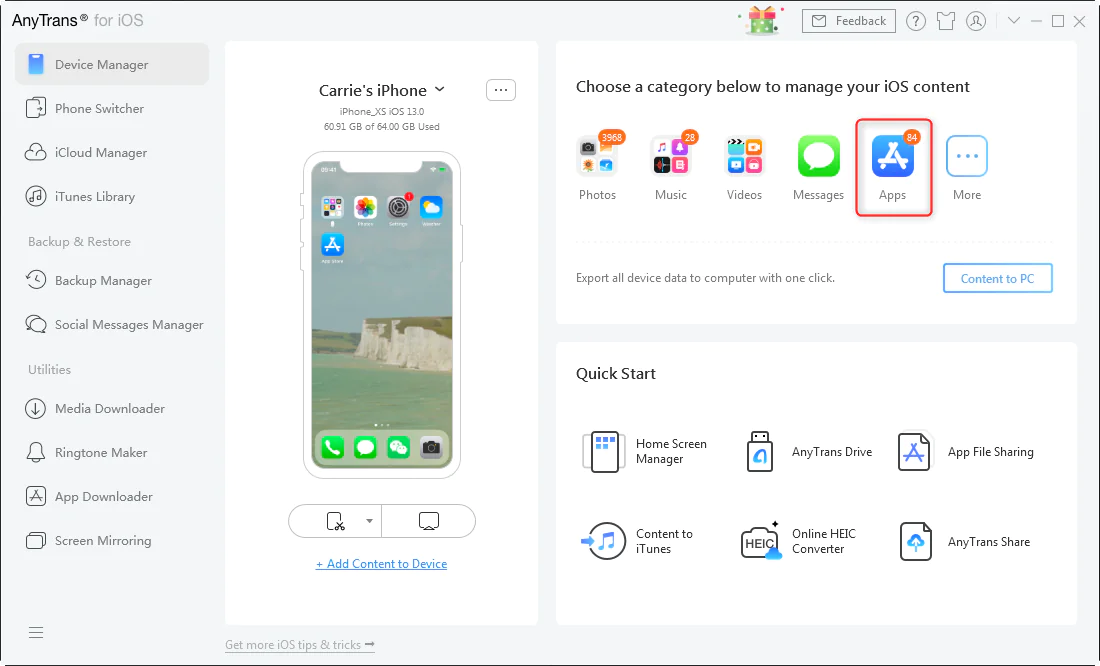The height and width of the screenshot is (666, 1100).
Task: Click the Add Content to Device link
Action: (382, 564)
